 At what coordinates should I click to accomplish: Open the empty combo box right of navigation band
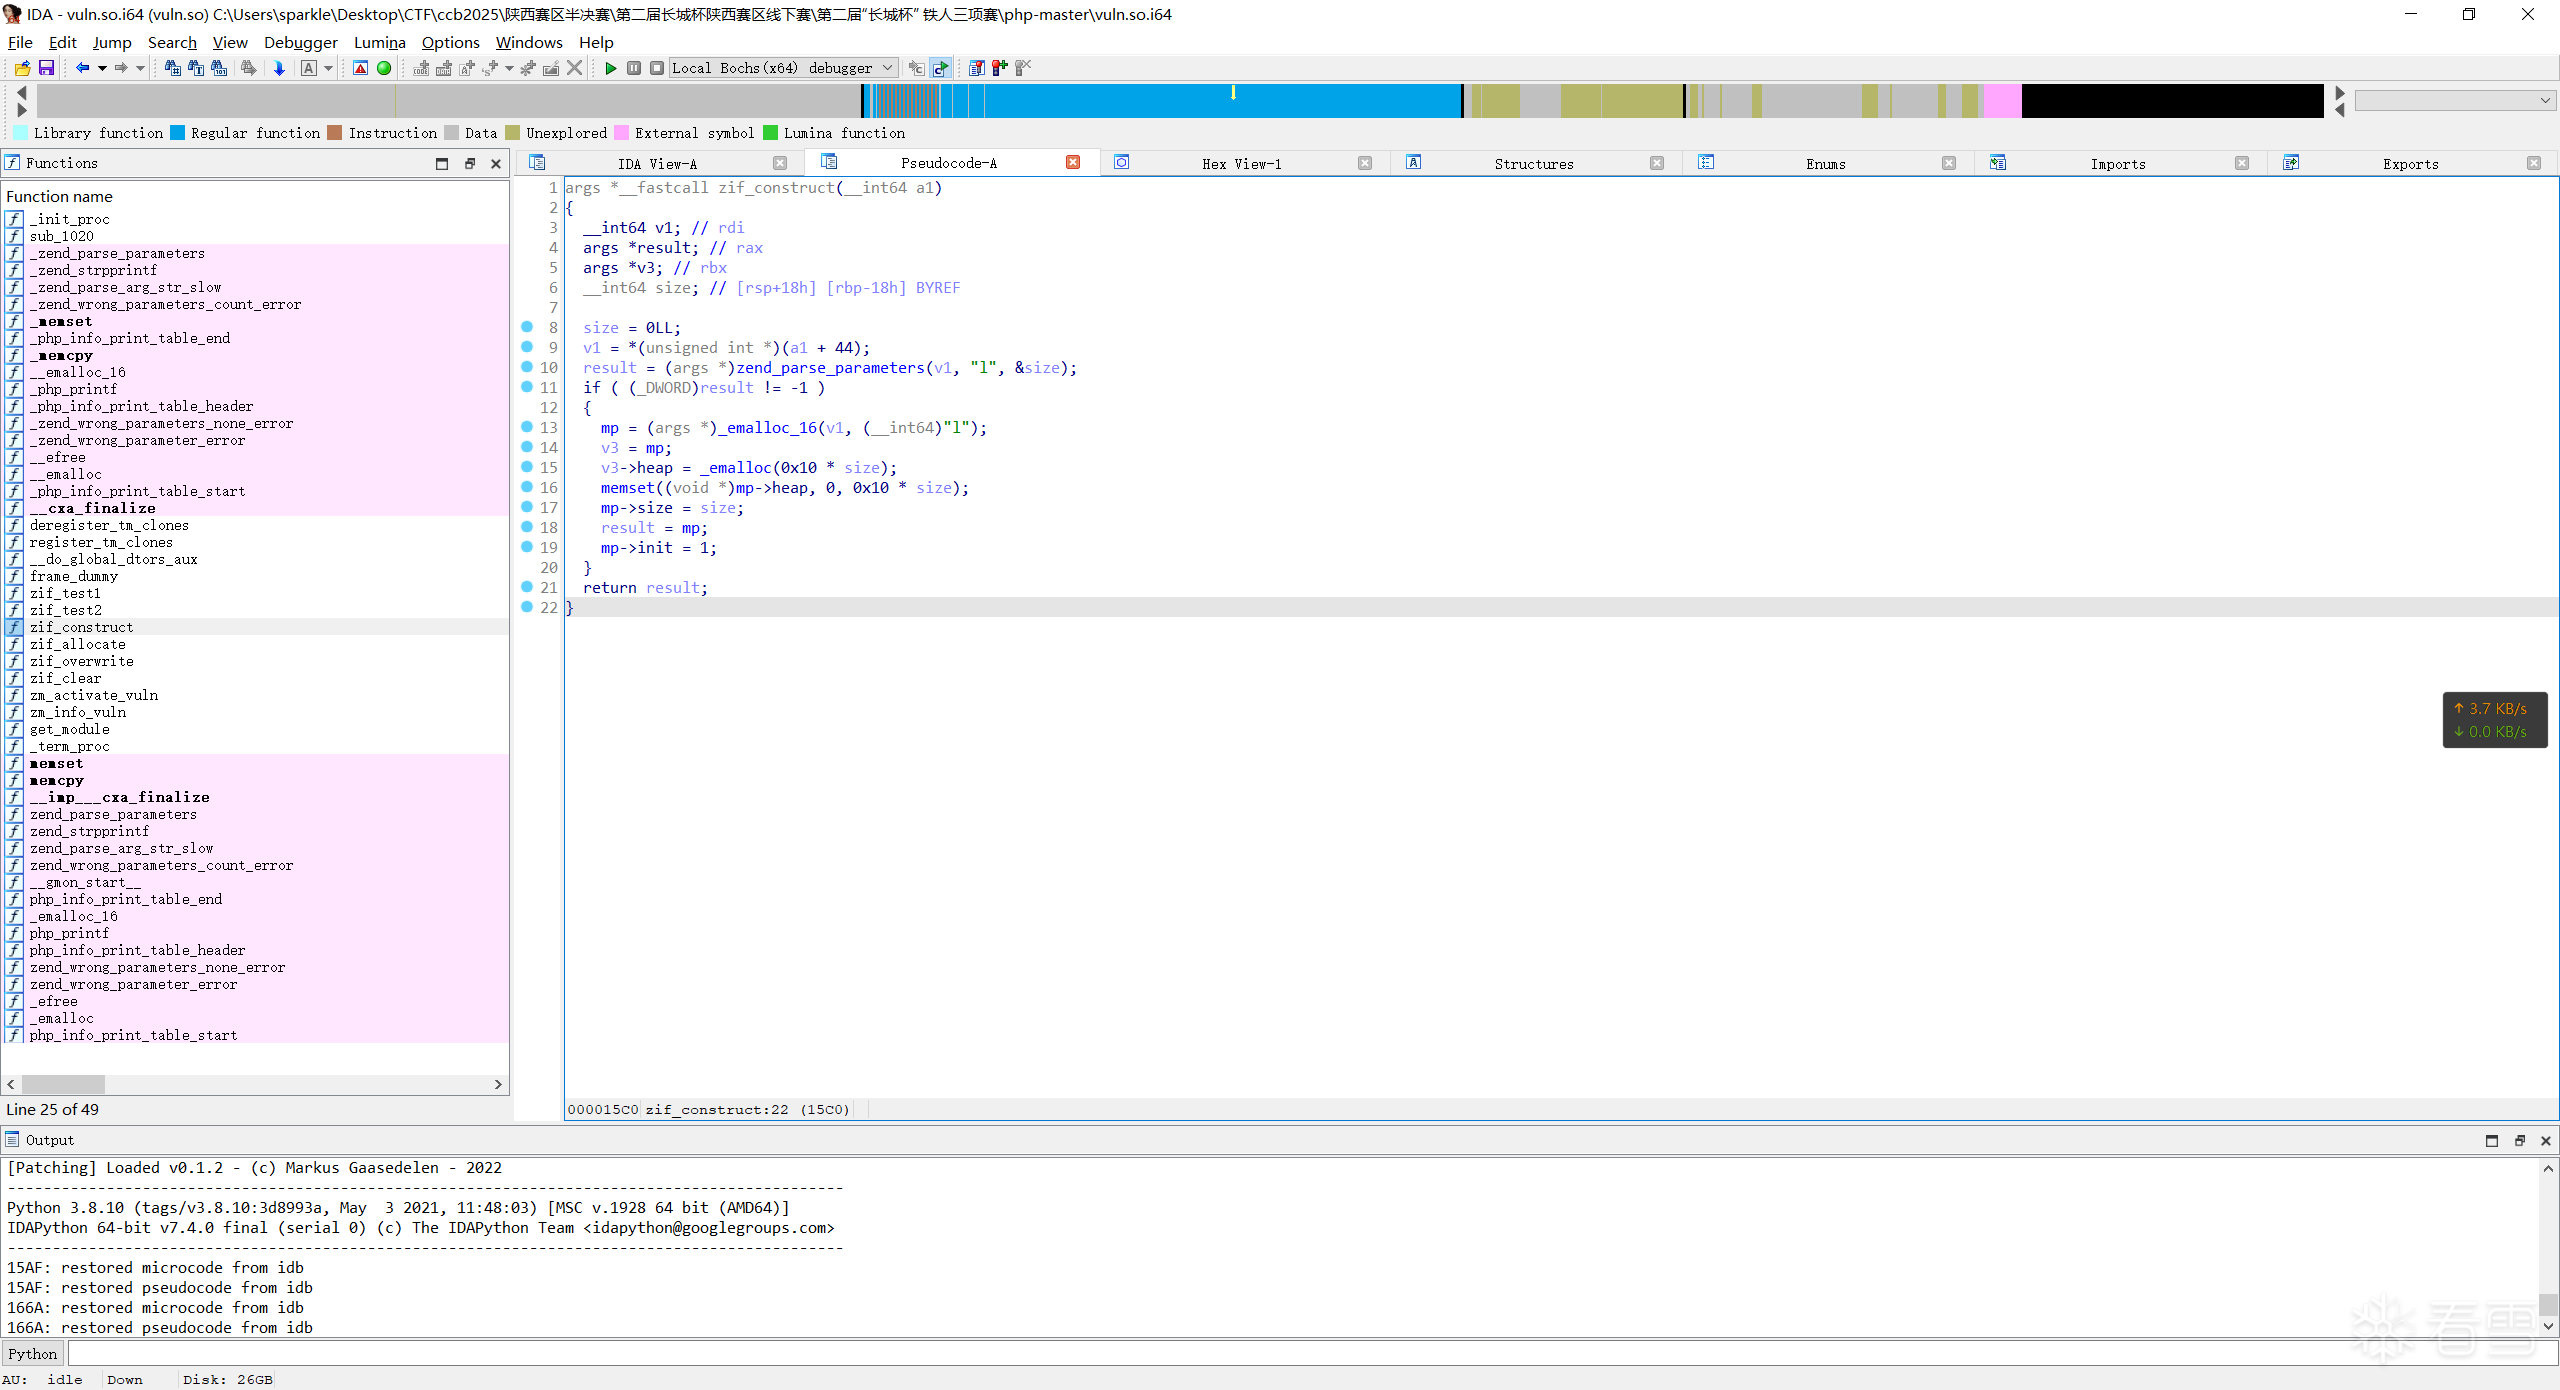click(2455, 100)
